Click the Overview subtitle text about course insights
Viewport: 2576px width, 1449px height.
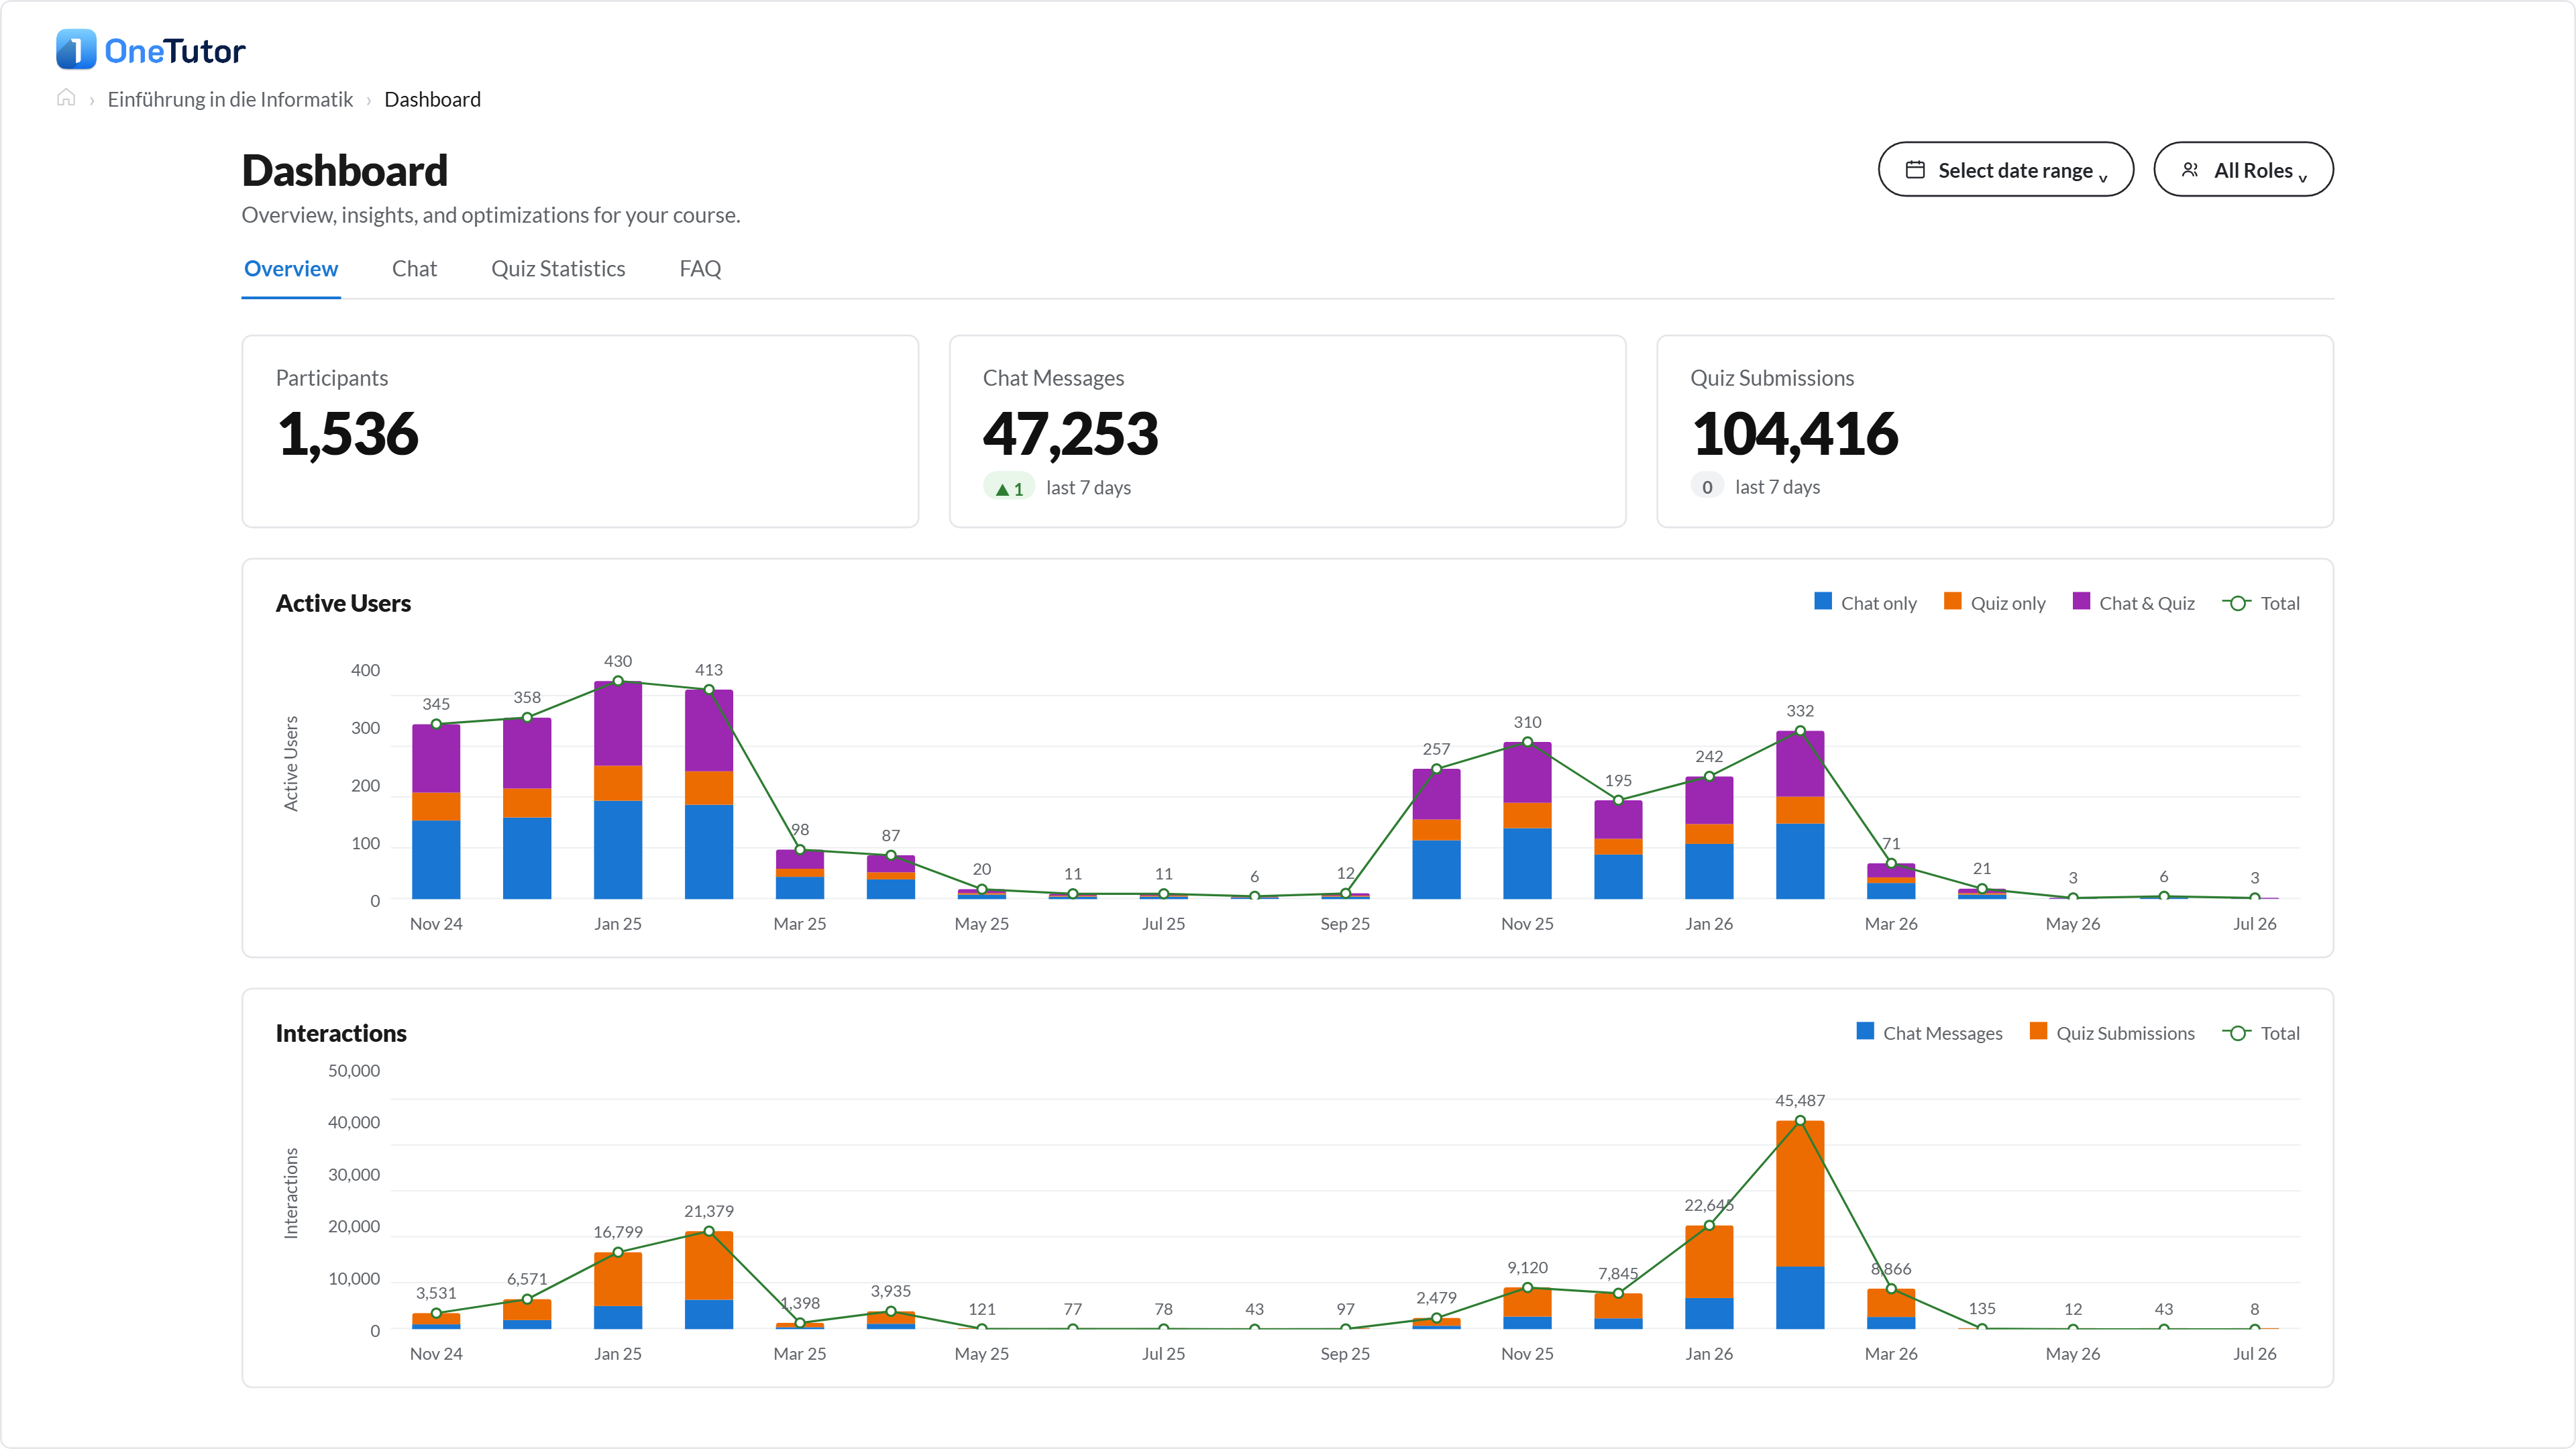click(491, 215)
